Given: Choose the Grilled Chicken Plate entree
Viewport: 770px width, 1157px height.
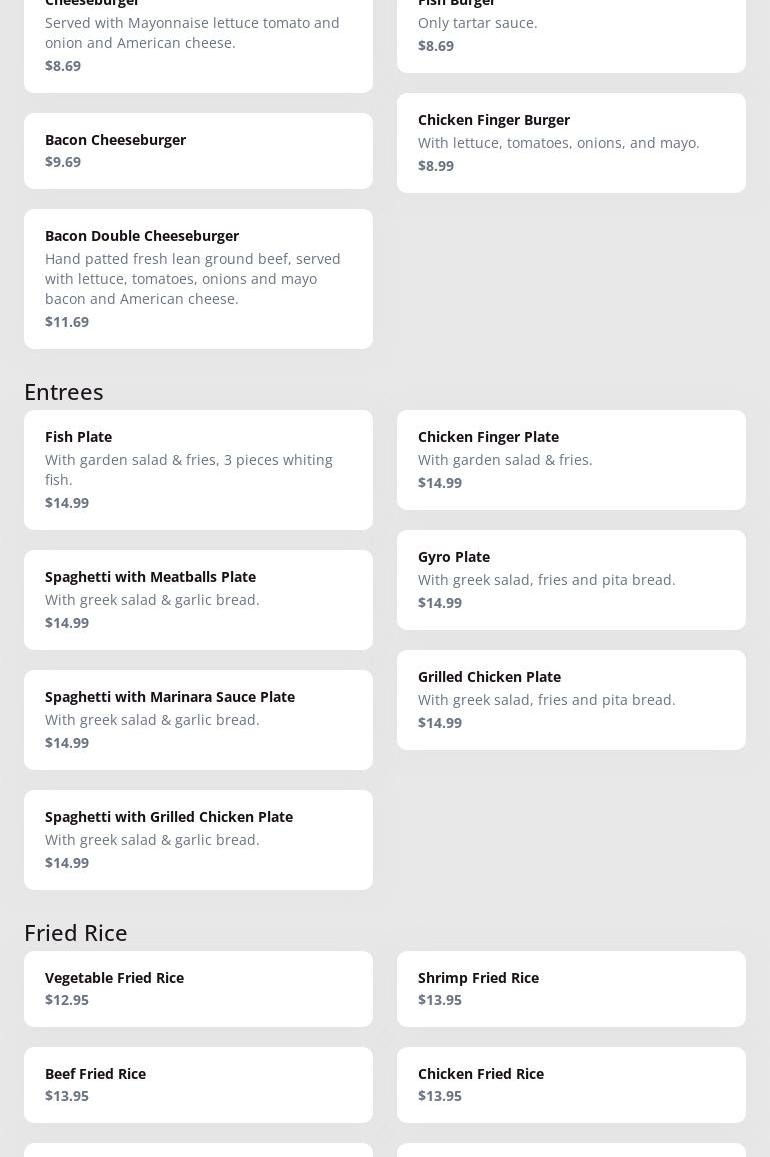Looking at the screenshot, I should [x=571, y=699].
